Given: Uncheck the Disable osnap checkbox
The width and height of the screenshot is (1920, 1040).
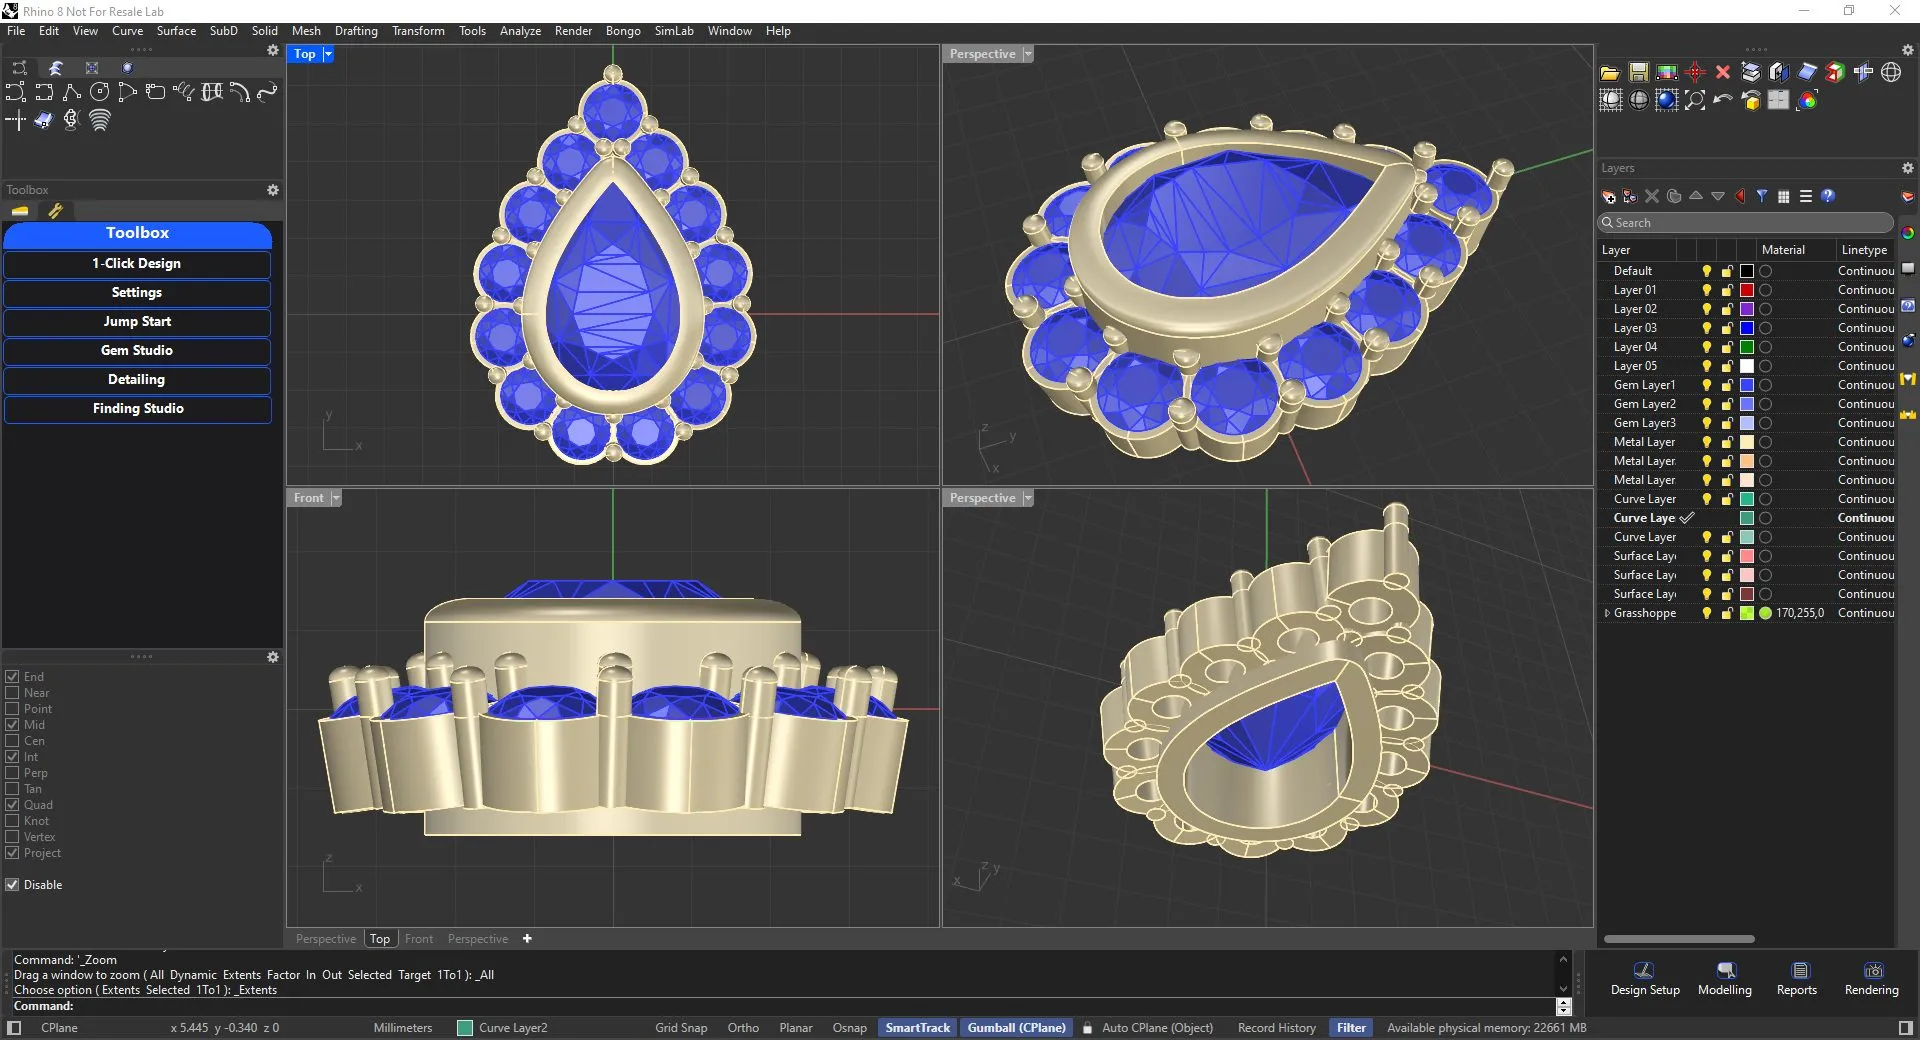Looking at the screenshot, I should tap(13, 885).
